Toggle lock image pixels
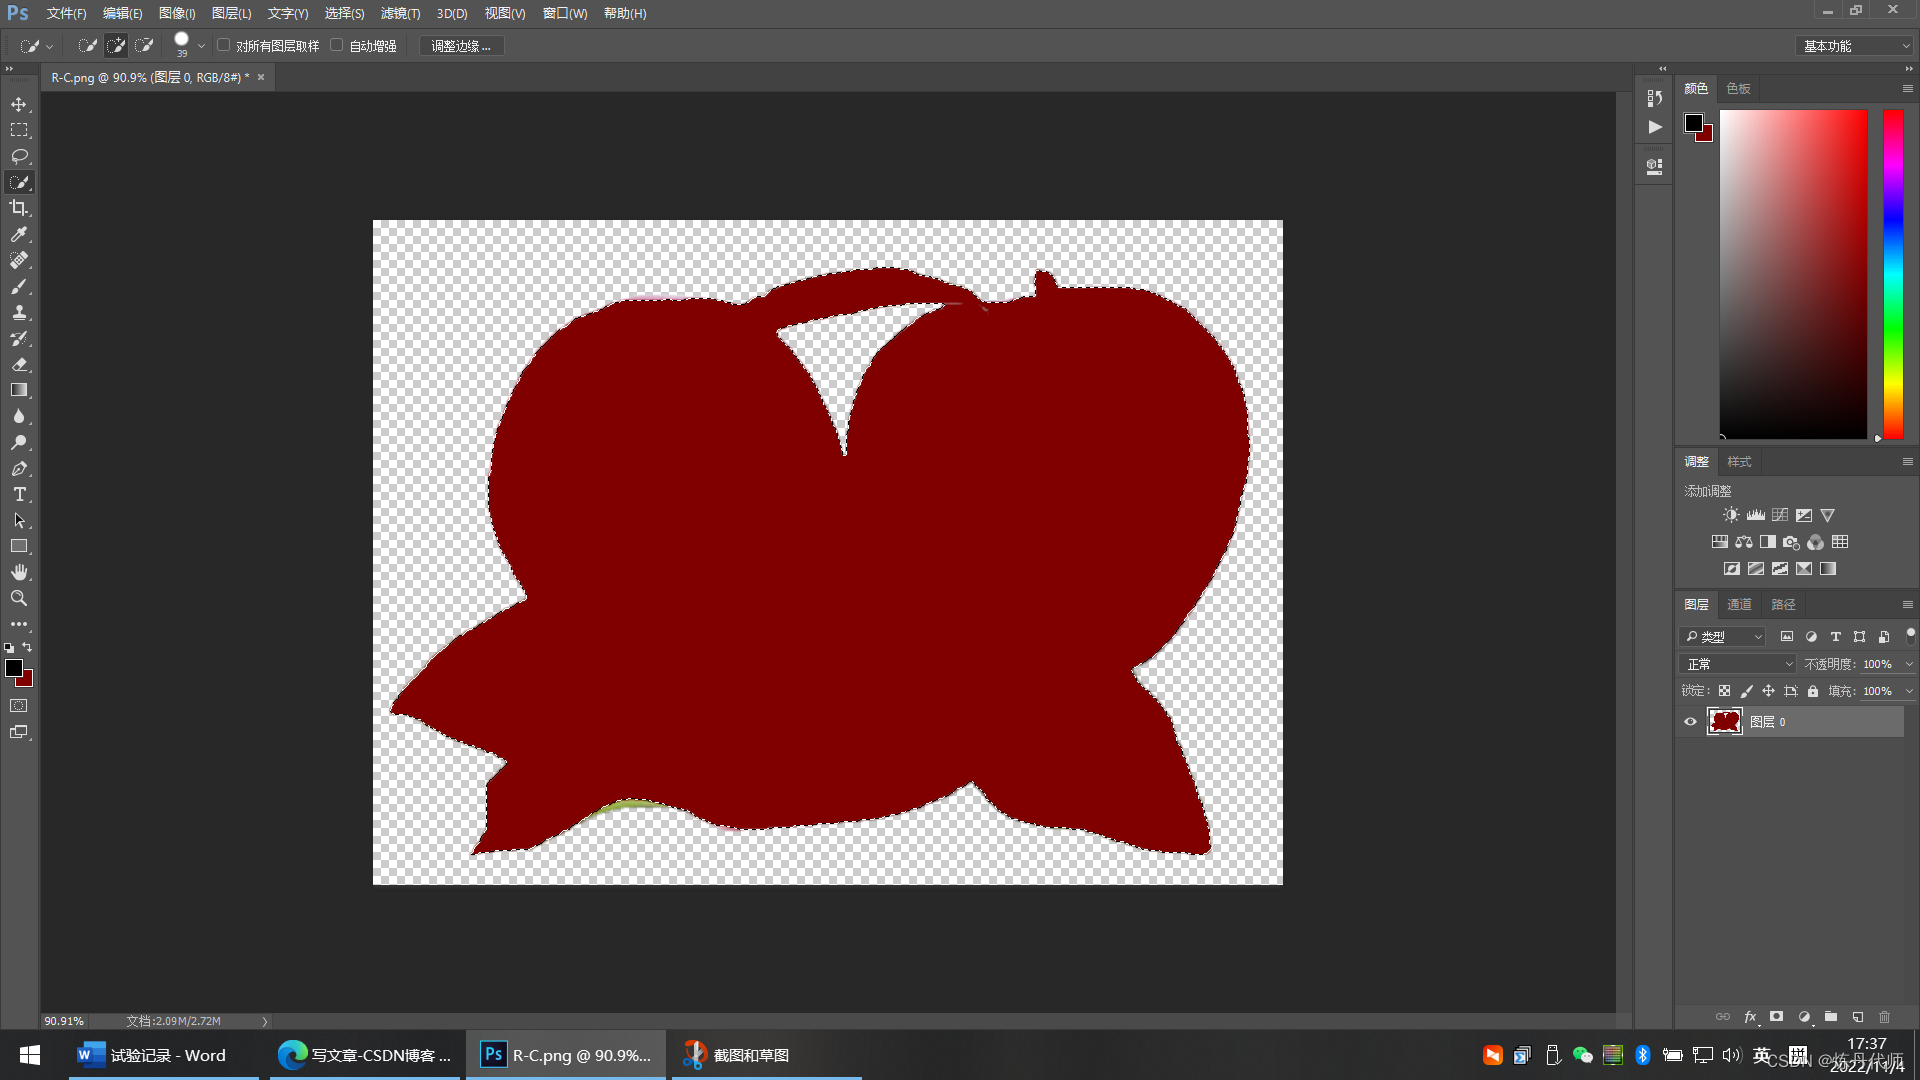The height and width of the screenshot is (1080, 1920). [x=1746, y=691]
